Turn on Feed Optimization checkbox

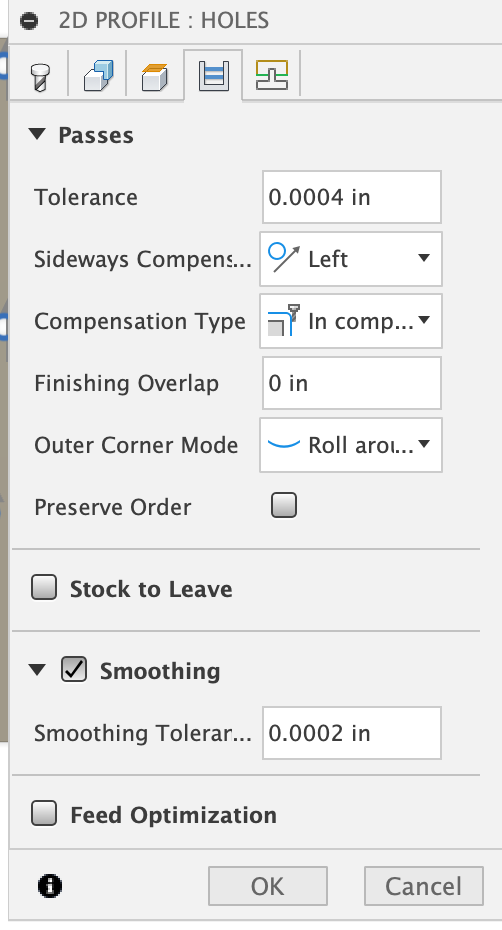click(x=44, y=814)
